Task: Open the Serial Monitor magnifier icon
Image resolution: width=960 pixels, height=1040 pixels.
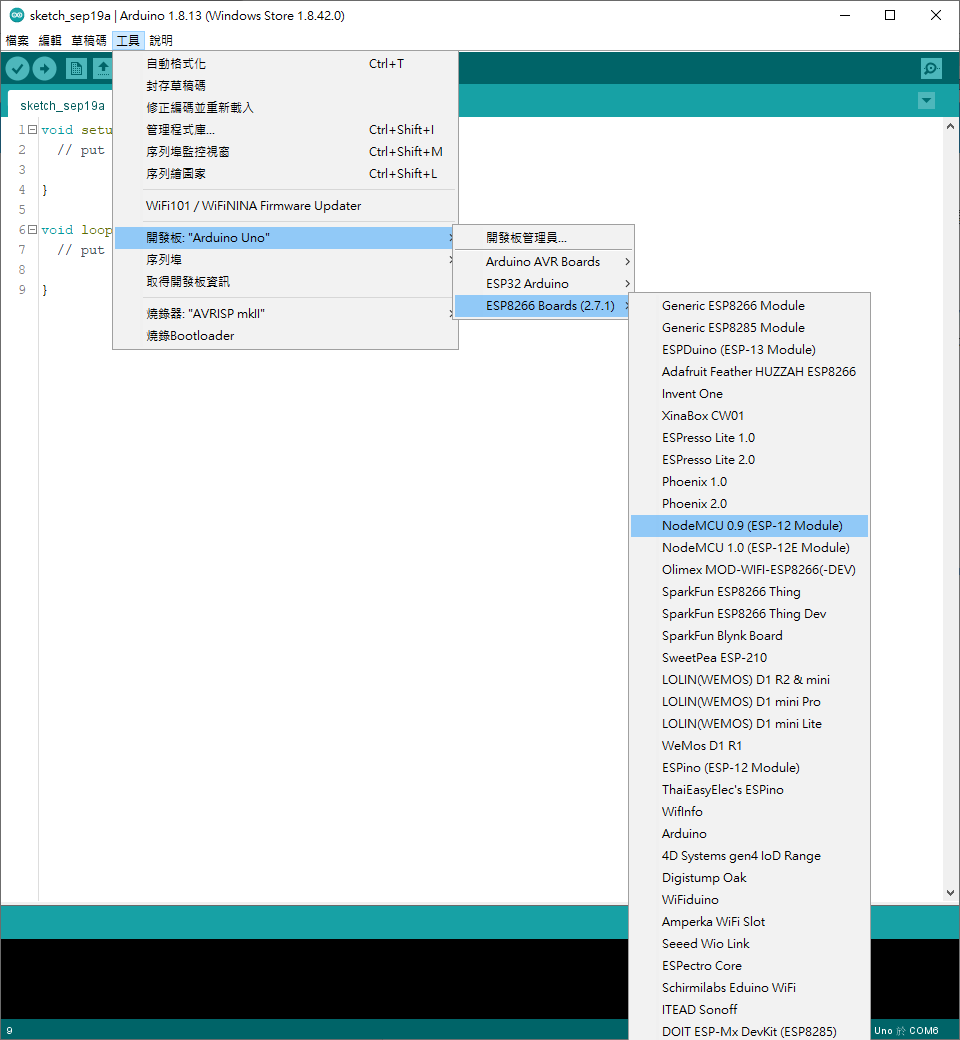Action: click(x=931, y=68)
